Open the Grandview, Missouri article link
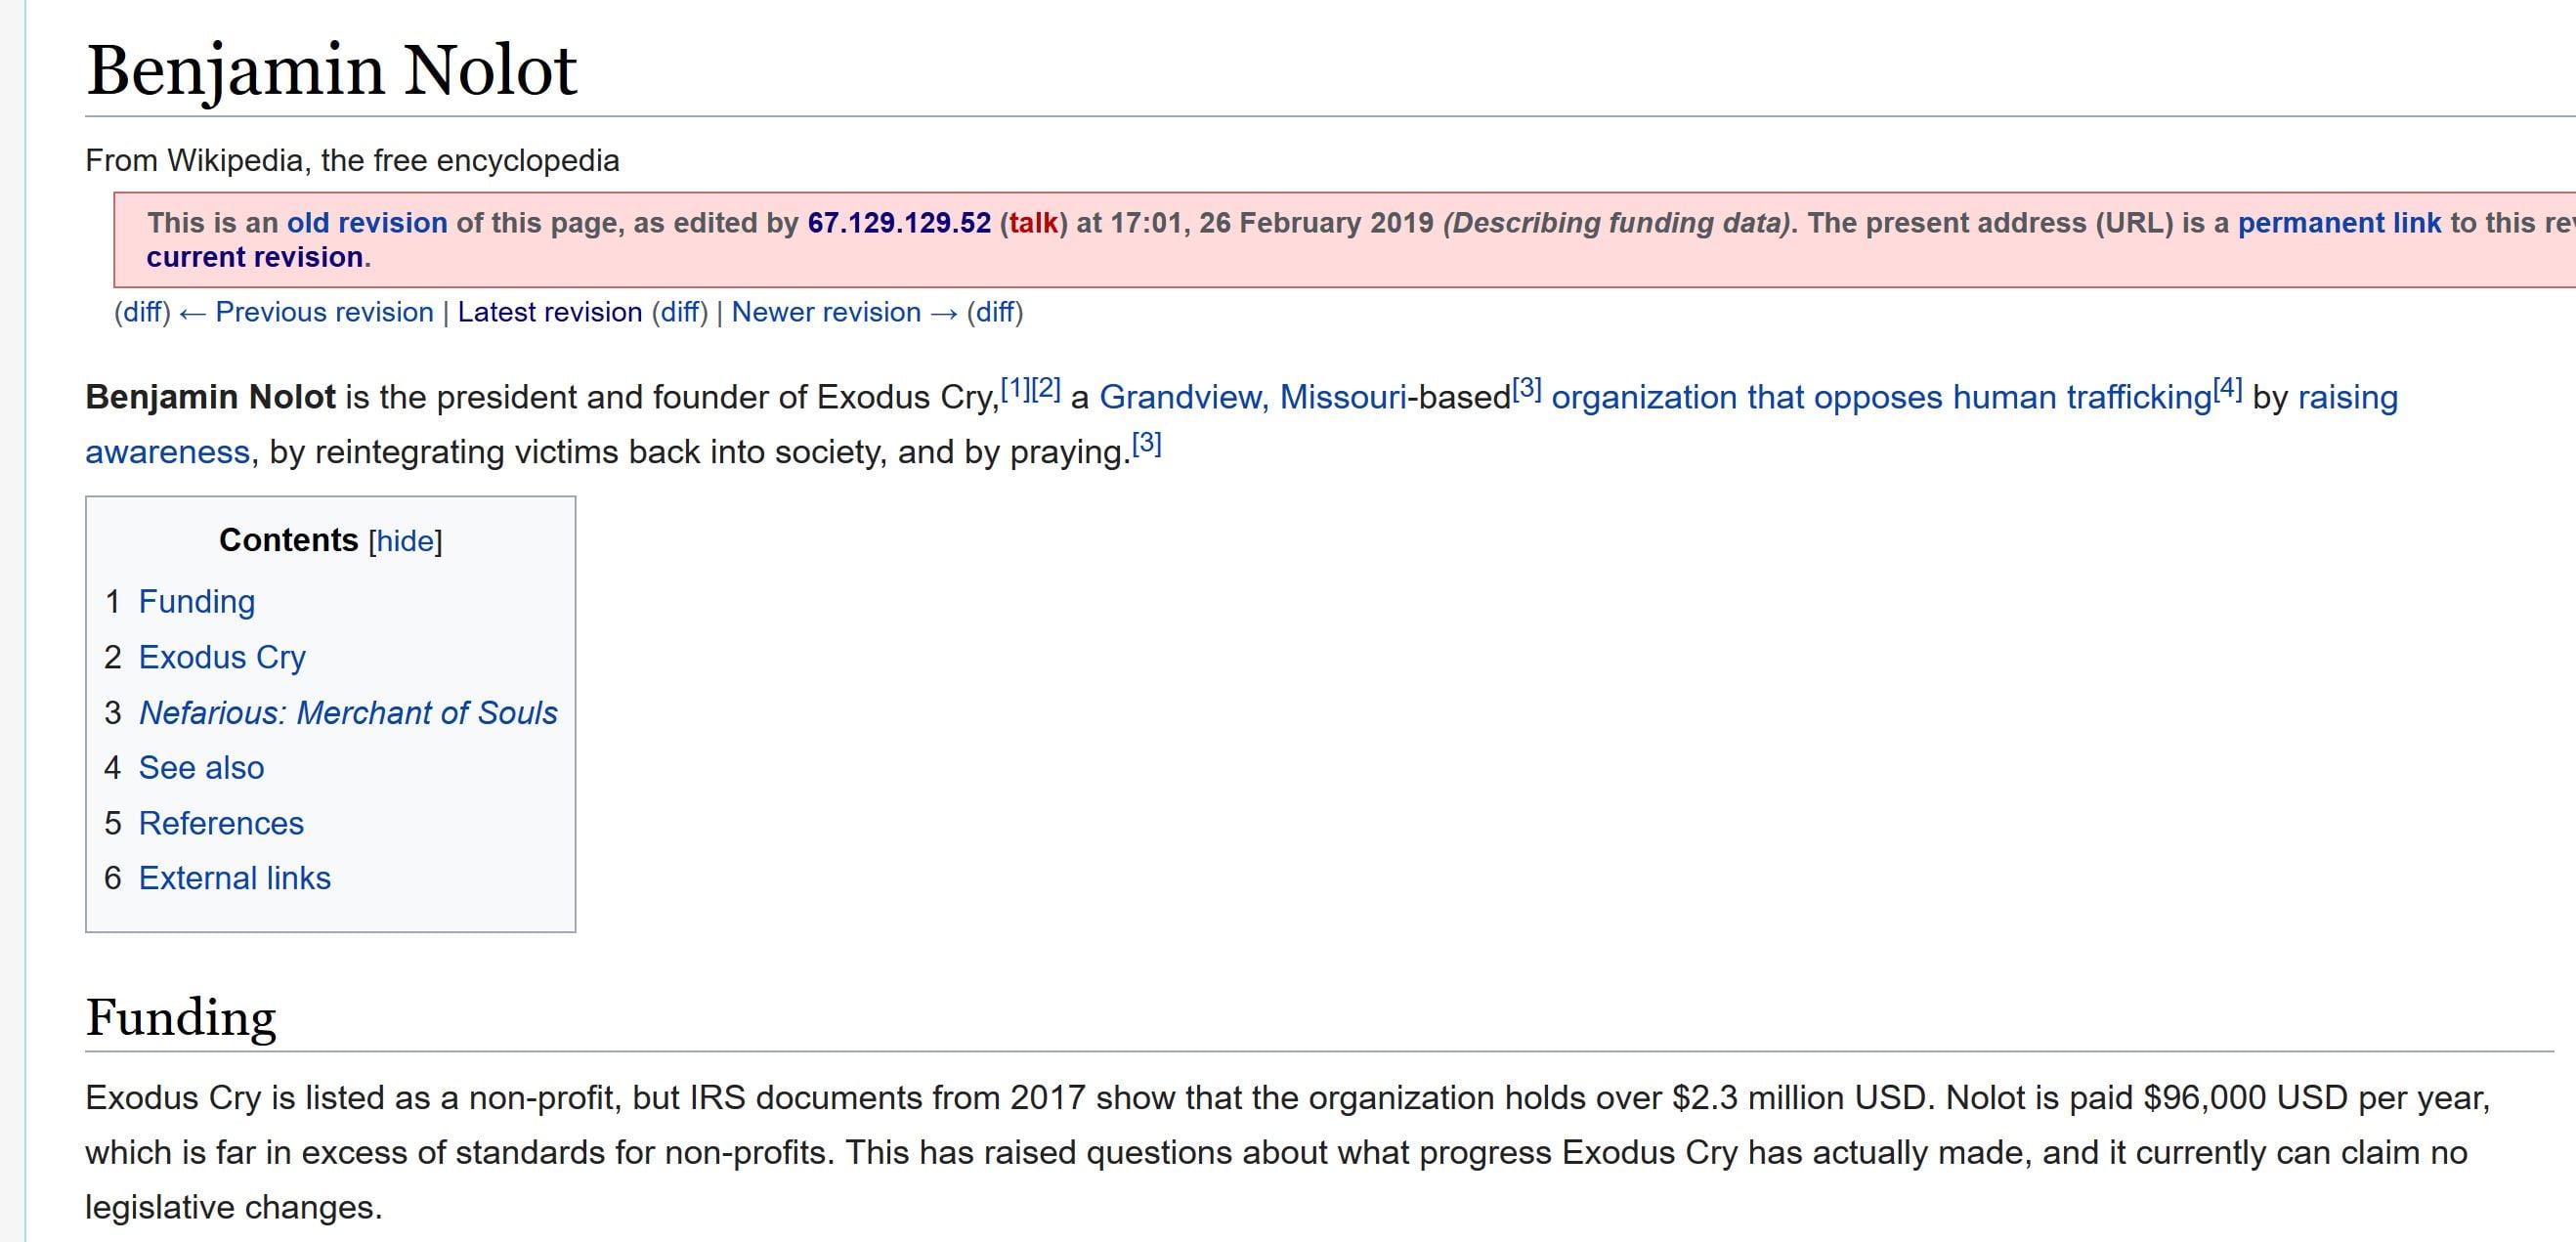 click(x=1252, y=398)
